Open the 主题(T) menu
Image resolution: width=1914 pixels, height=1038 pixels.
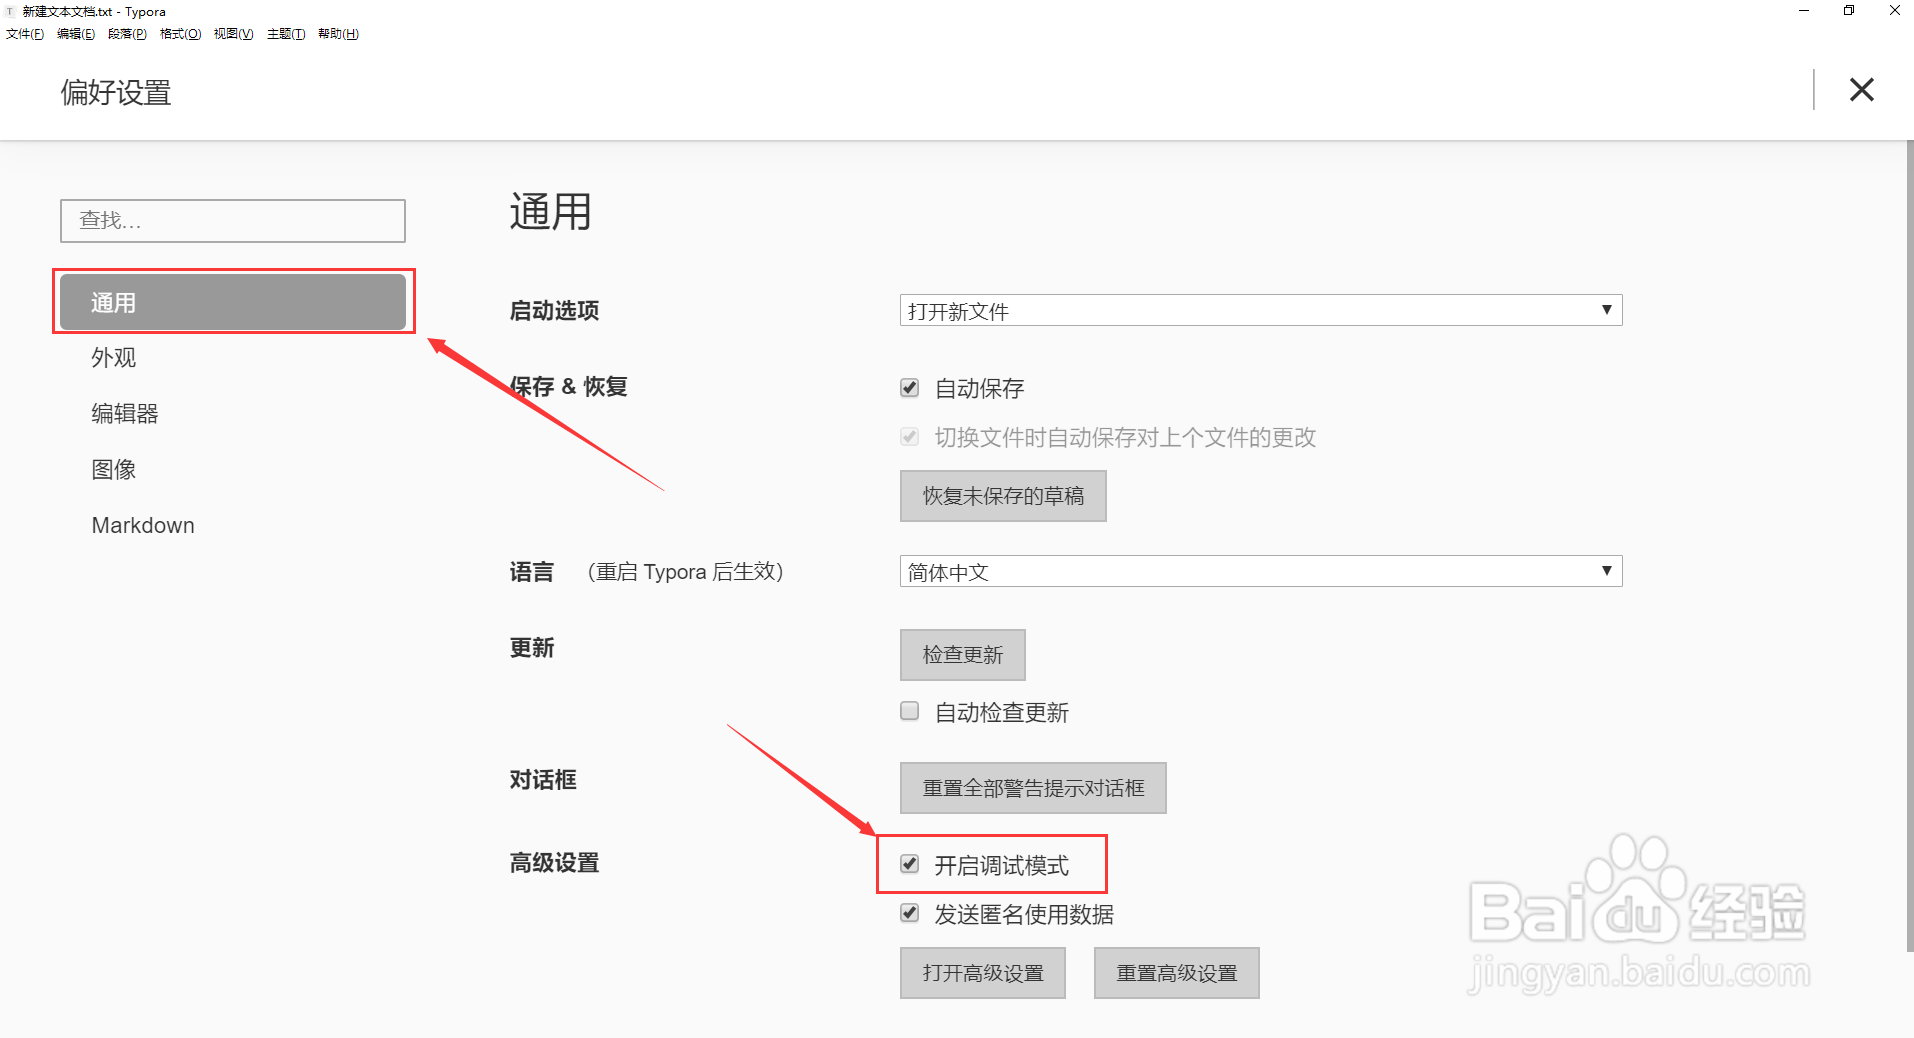286,34
